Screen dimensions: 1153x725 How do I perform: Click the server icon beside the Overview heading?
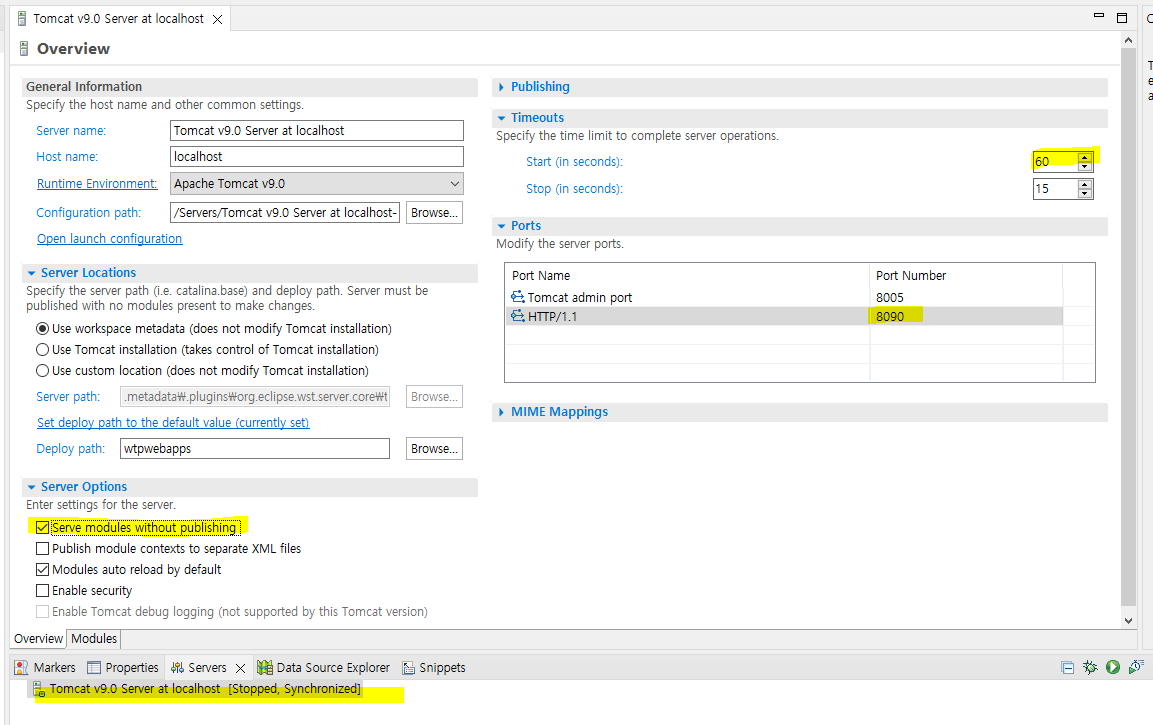click(24, 49)
